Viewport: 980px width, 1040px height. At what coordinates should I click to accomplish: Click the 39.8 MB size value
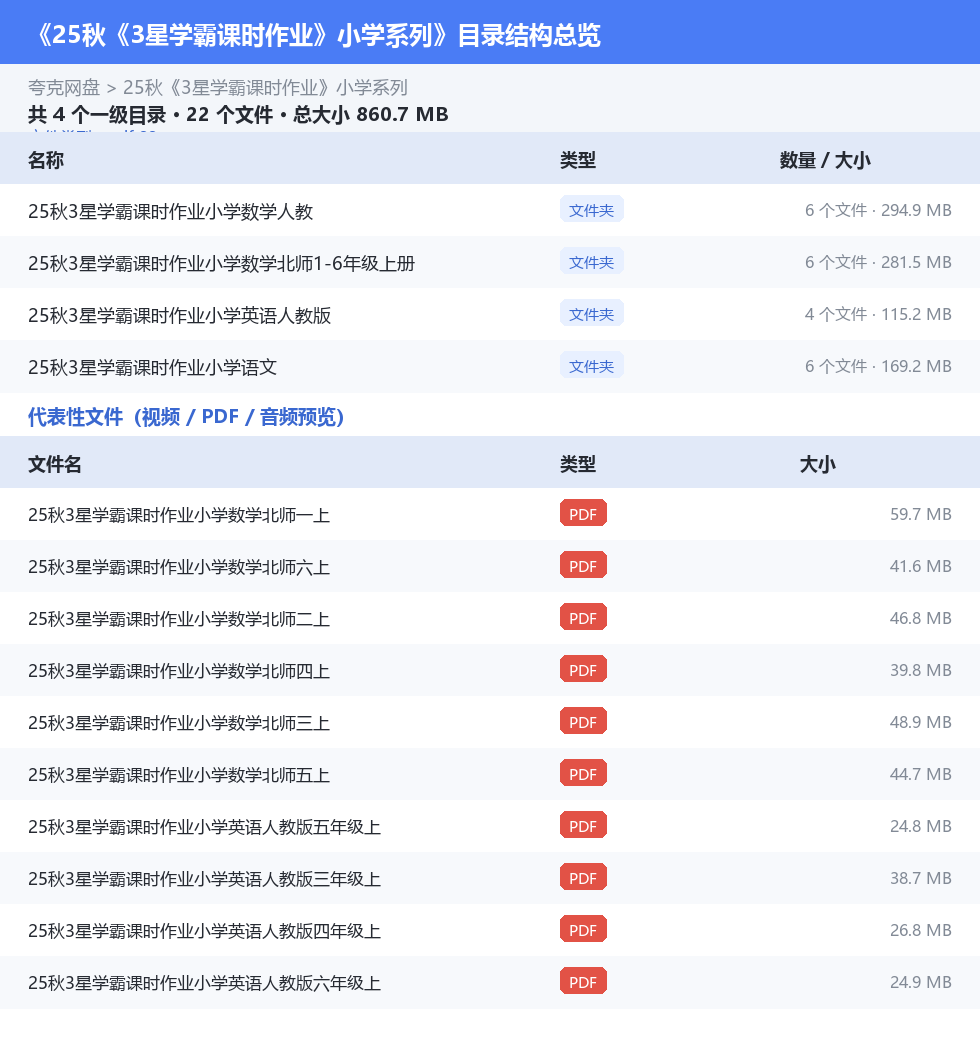coord(920,670)
